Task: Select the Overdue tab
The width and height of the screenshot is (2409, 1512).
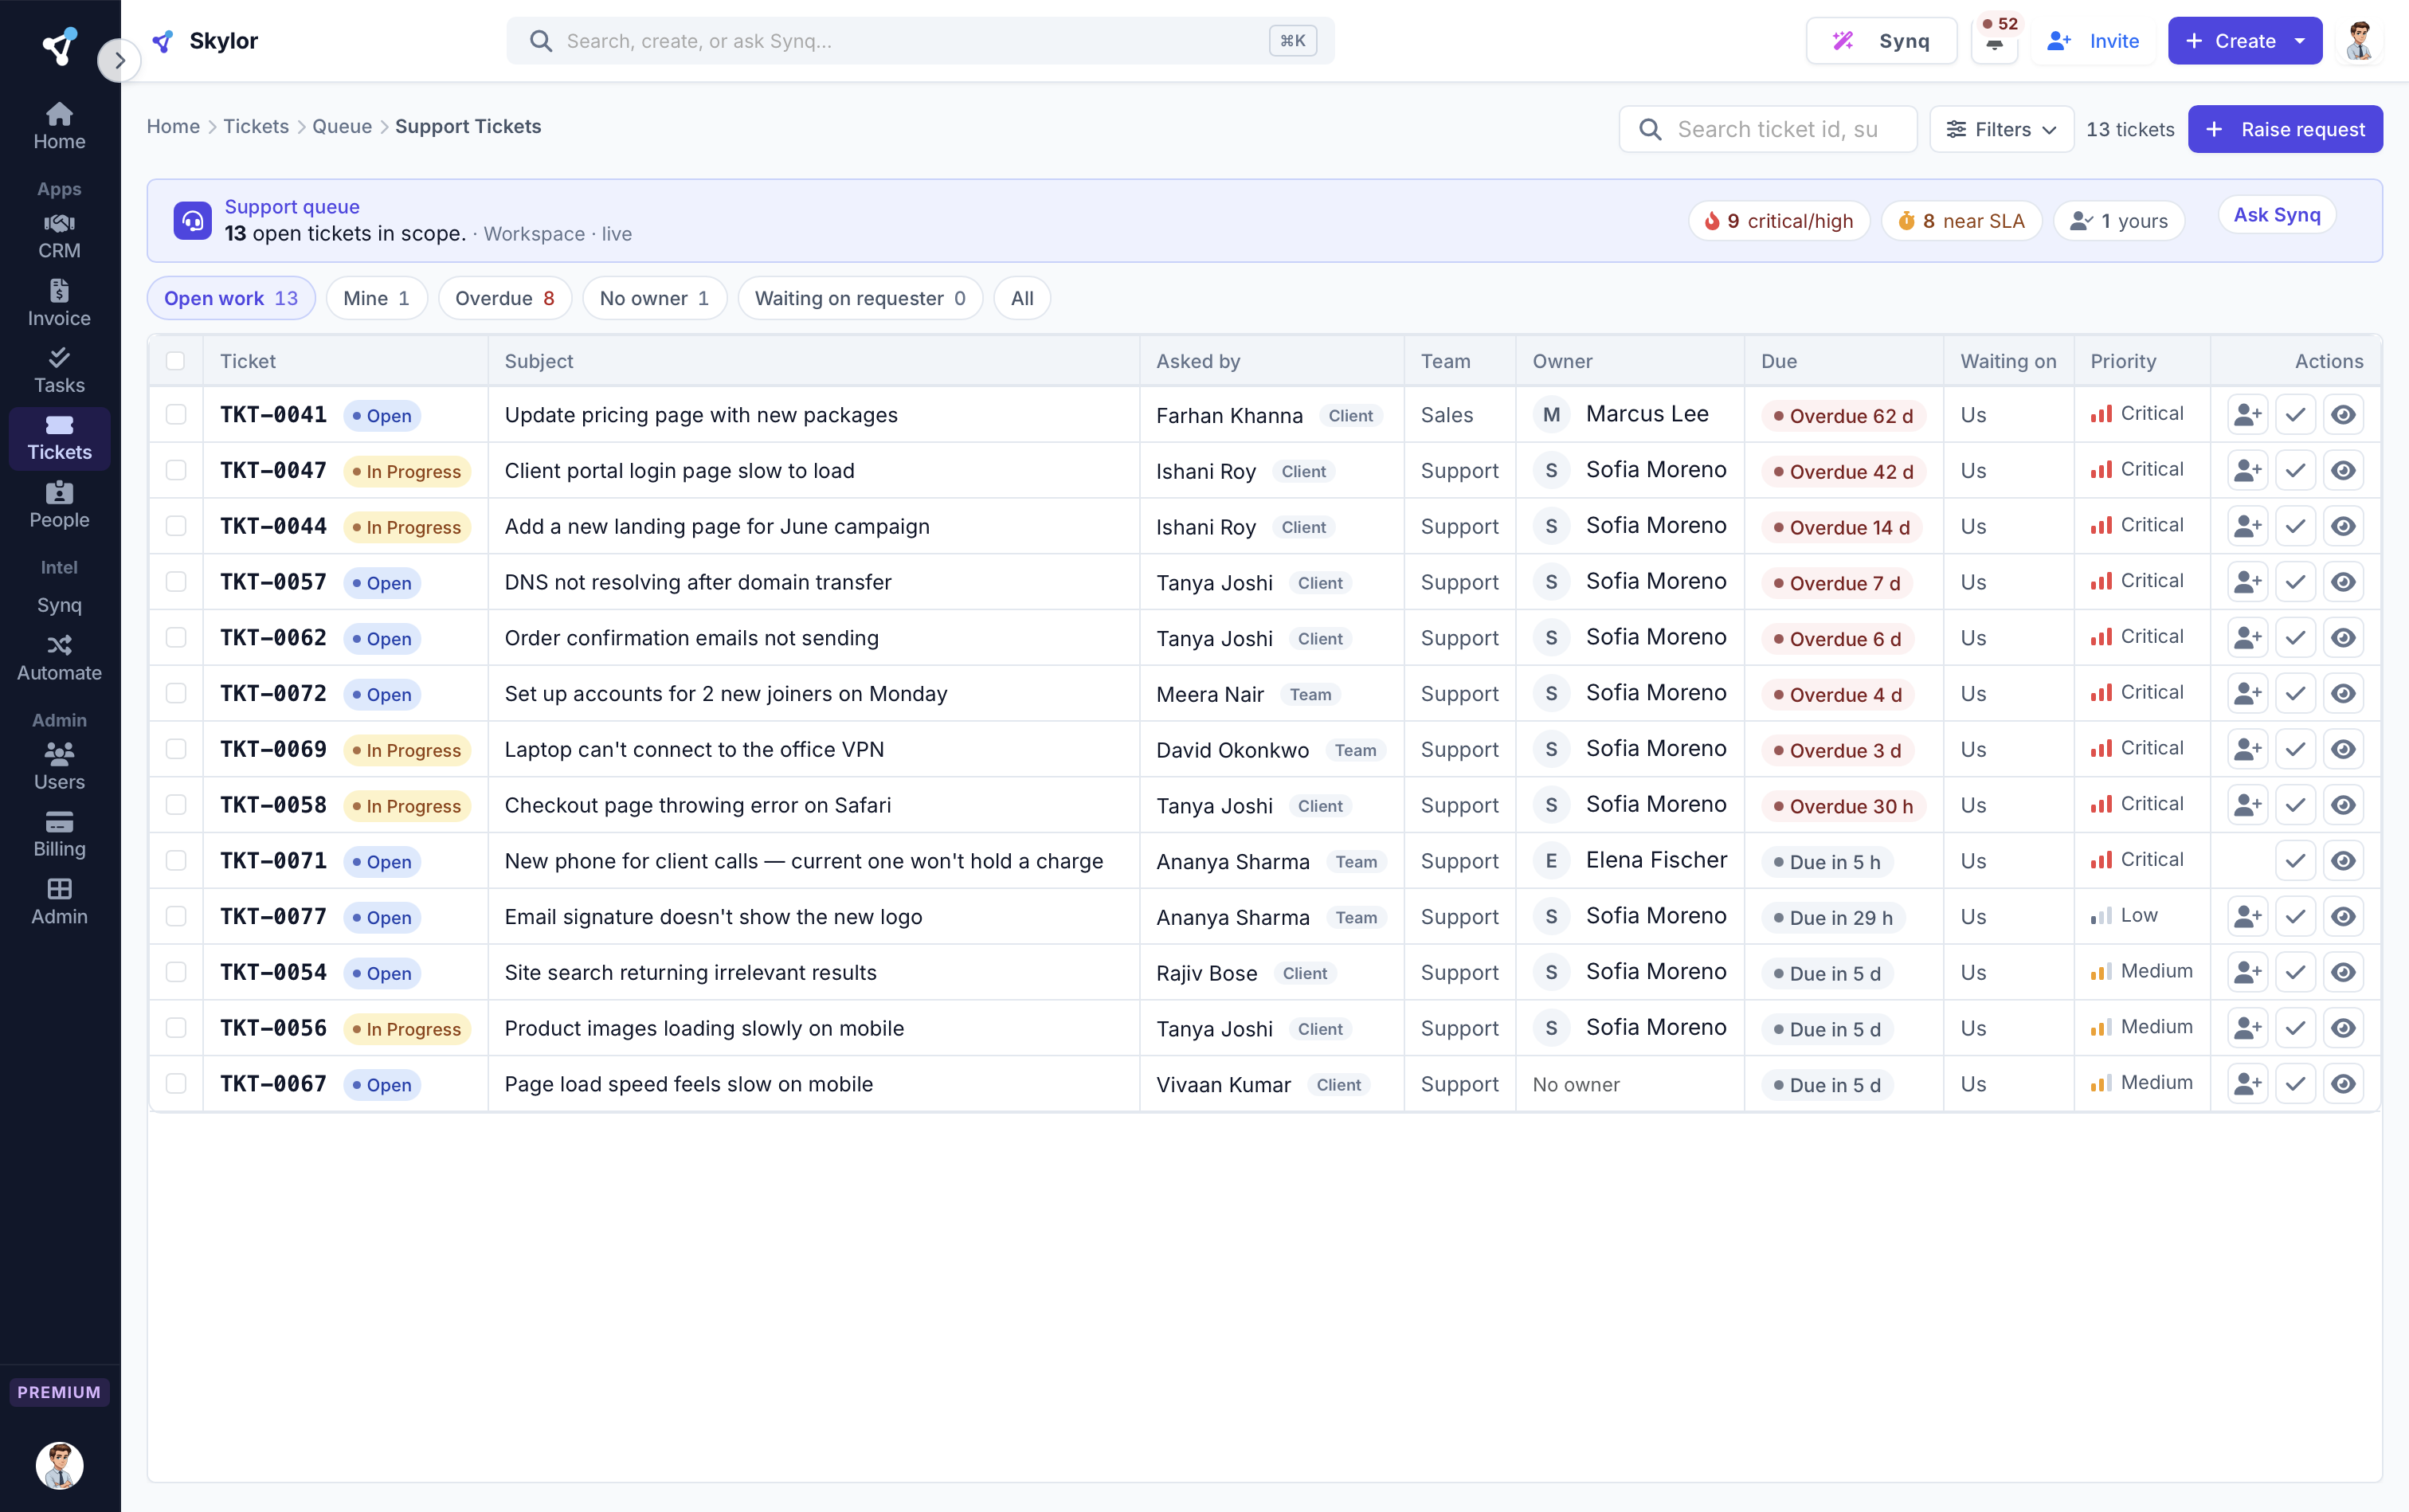Action: (505, 298)
